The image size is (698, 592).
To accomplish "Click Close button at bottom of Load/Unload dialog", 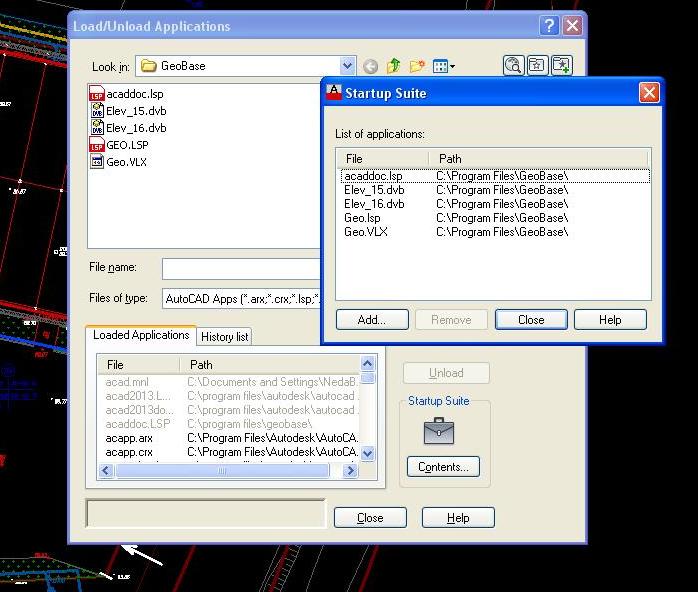I will (x=370, y=518).
